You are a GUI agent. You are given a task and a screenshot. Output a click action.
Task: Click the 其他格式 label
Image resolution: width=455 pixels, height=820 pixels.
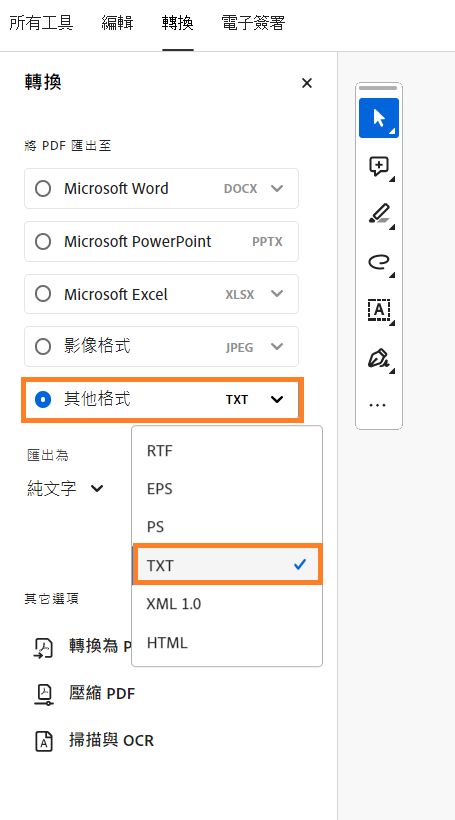click(x=97, y=400)
